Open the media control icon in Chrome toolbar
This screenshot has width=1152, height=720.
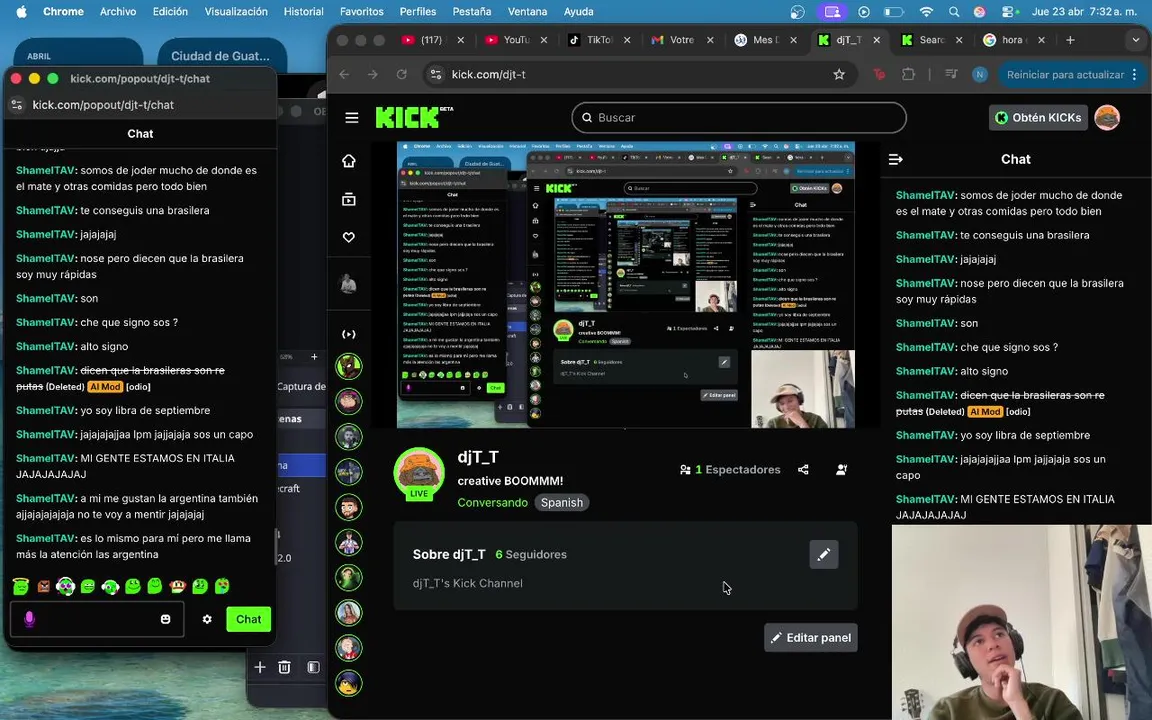951,74
